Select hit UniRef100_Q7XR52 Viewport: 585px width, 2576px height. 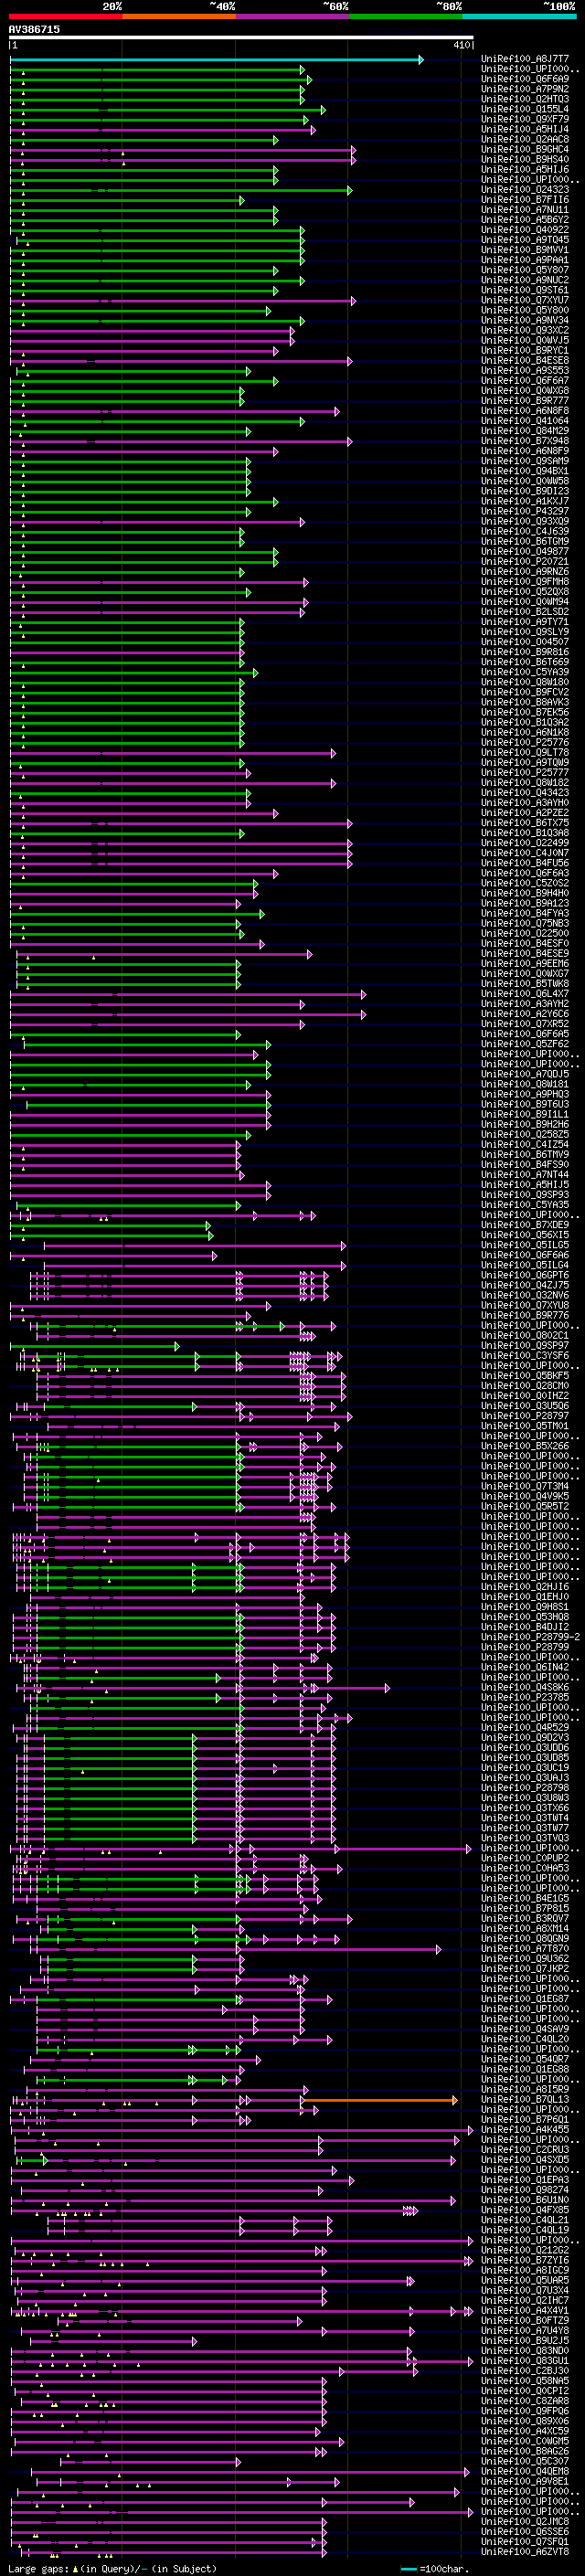click(x=525, y=1023)
